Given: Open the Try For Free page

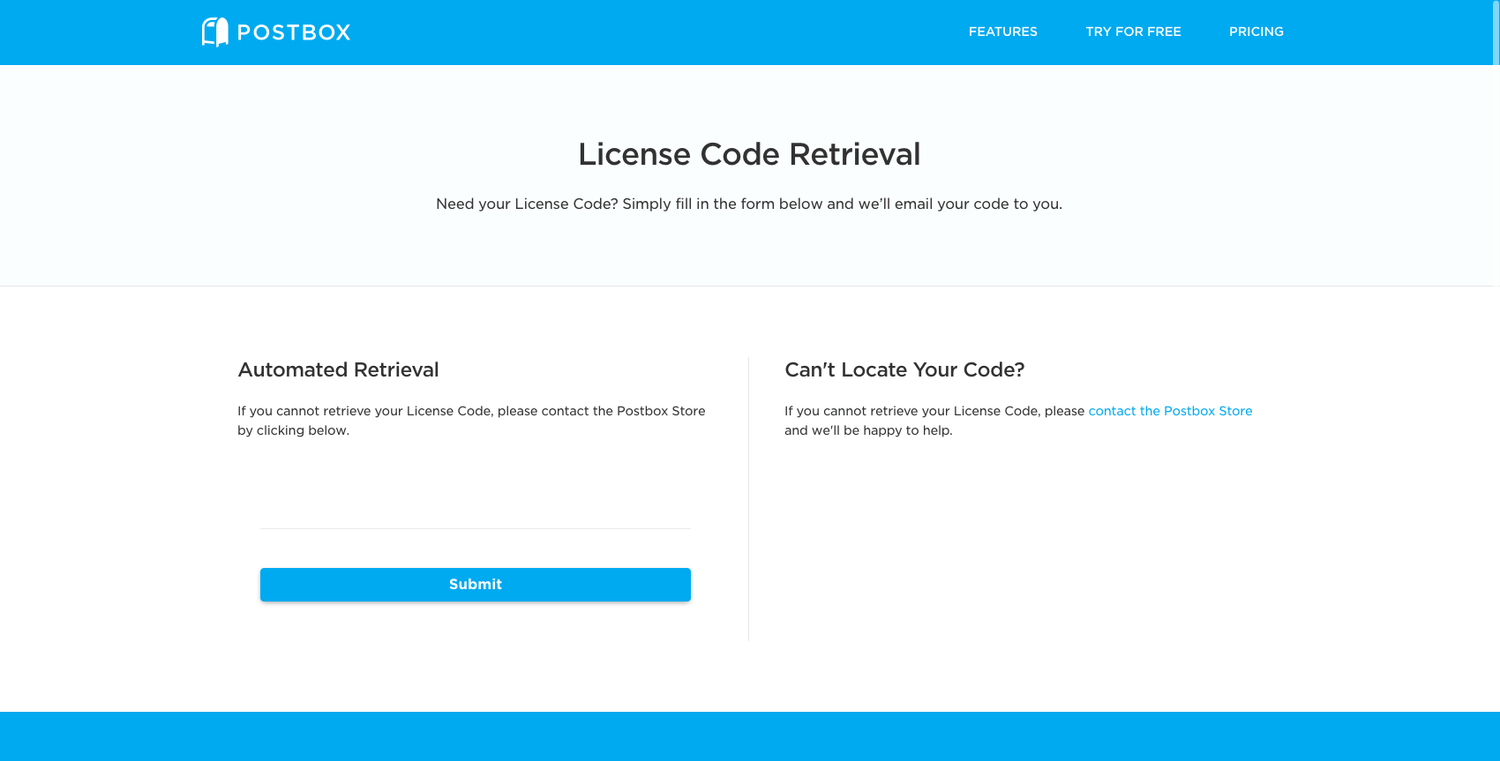Looking at the screenshot, I should coord(1133,32).
